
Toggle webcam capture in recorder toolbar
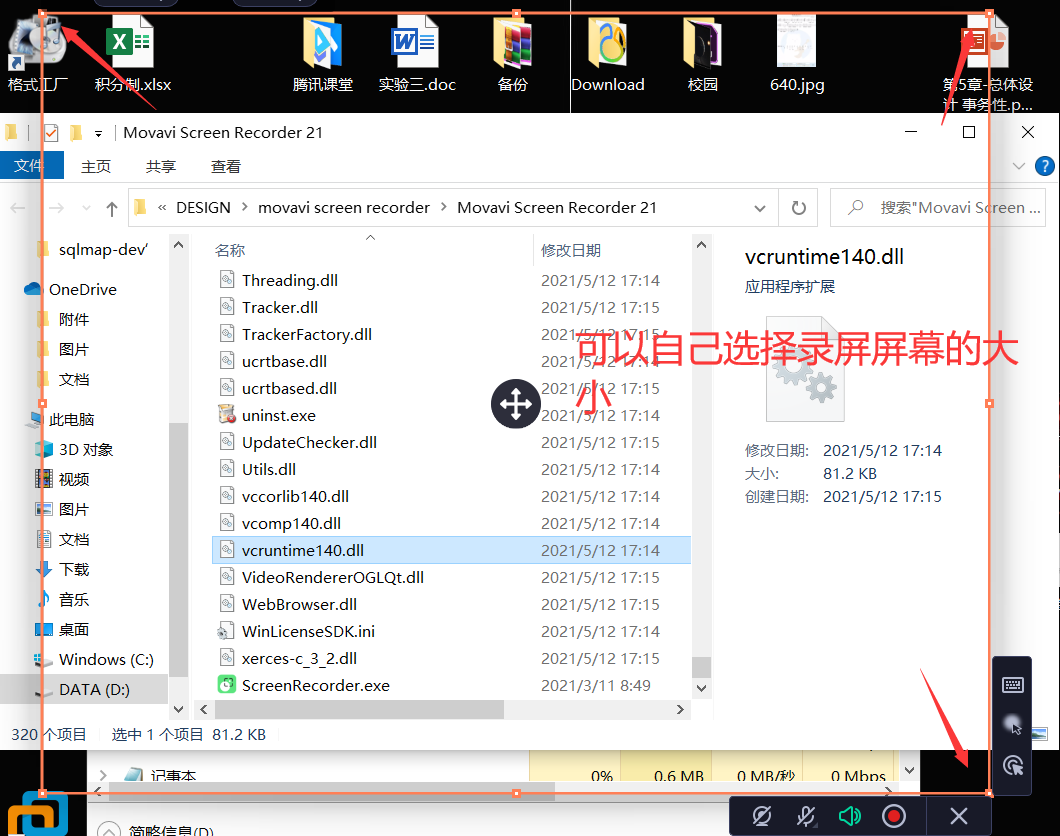[x=762, y=816]
